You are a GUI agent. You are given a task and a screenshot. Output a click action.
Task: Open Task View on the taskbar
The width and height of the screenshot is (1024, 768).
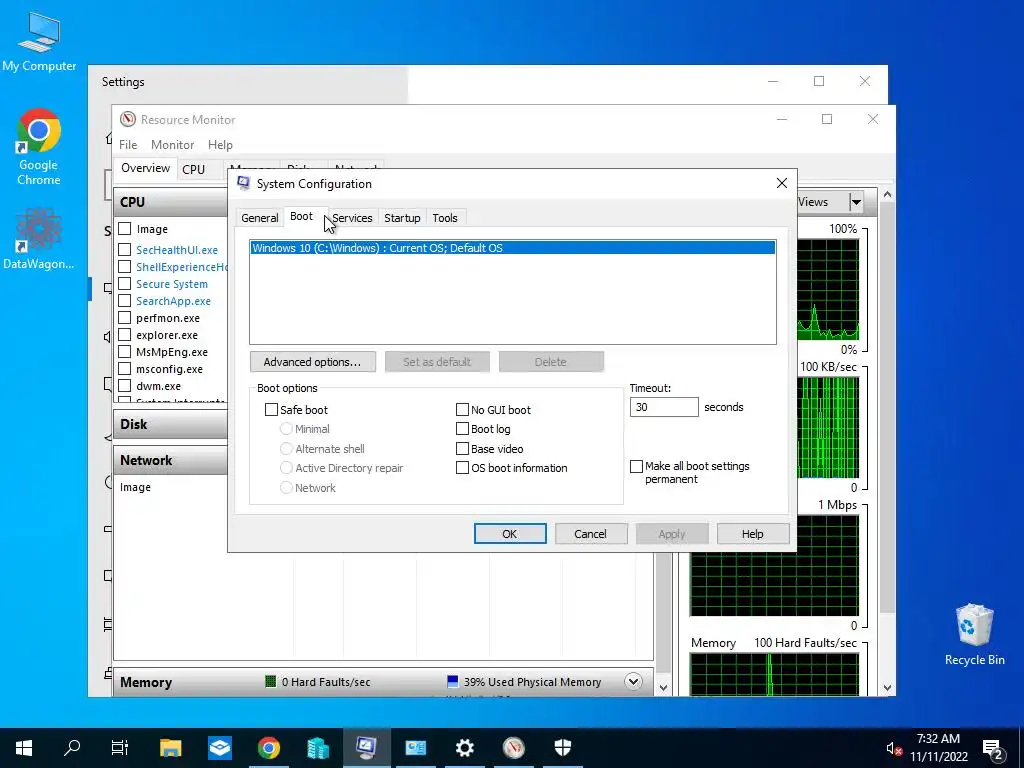pos(120,748)
